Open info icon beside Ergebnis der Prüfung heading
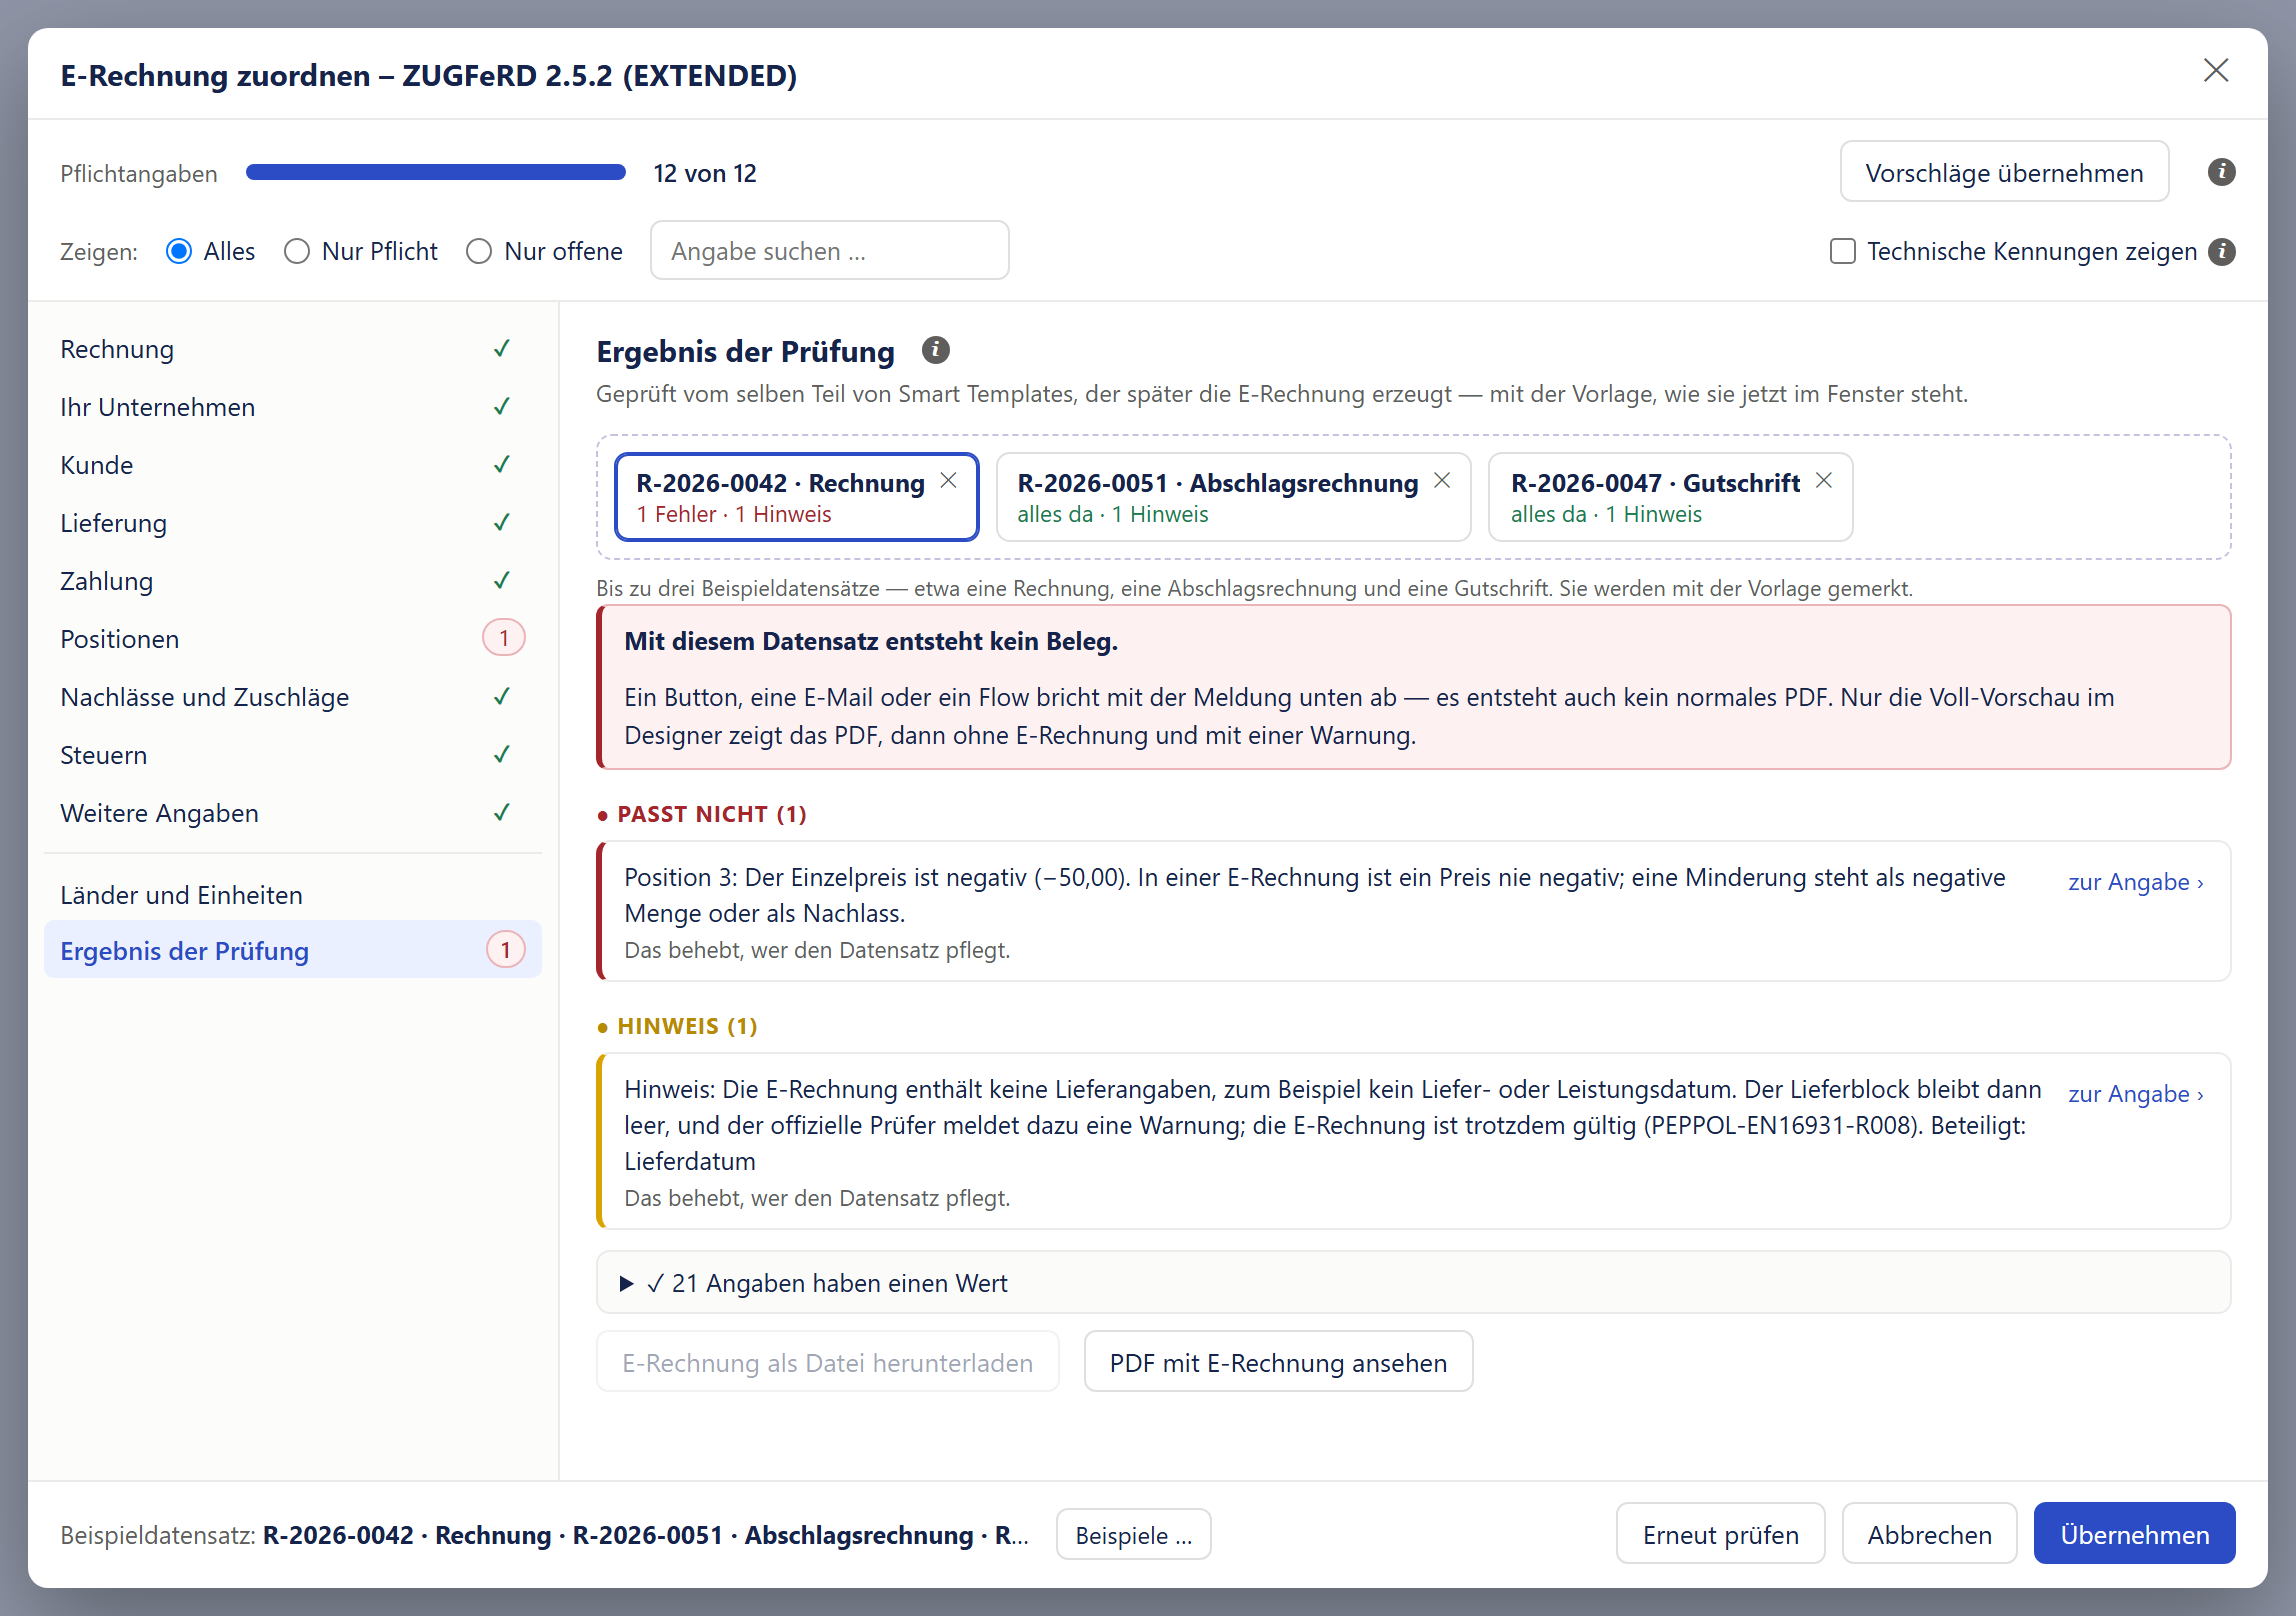Viewport: 2296px width, 1616px height. point(935,350)
